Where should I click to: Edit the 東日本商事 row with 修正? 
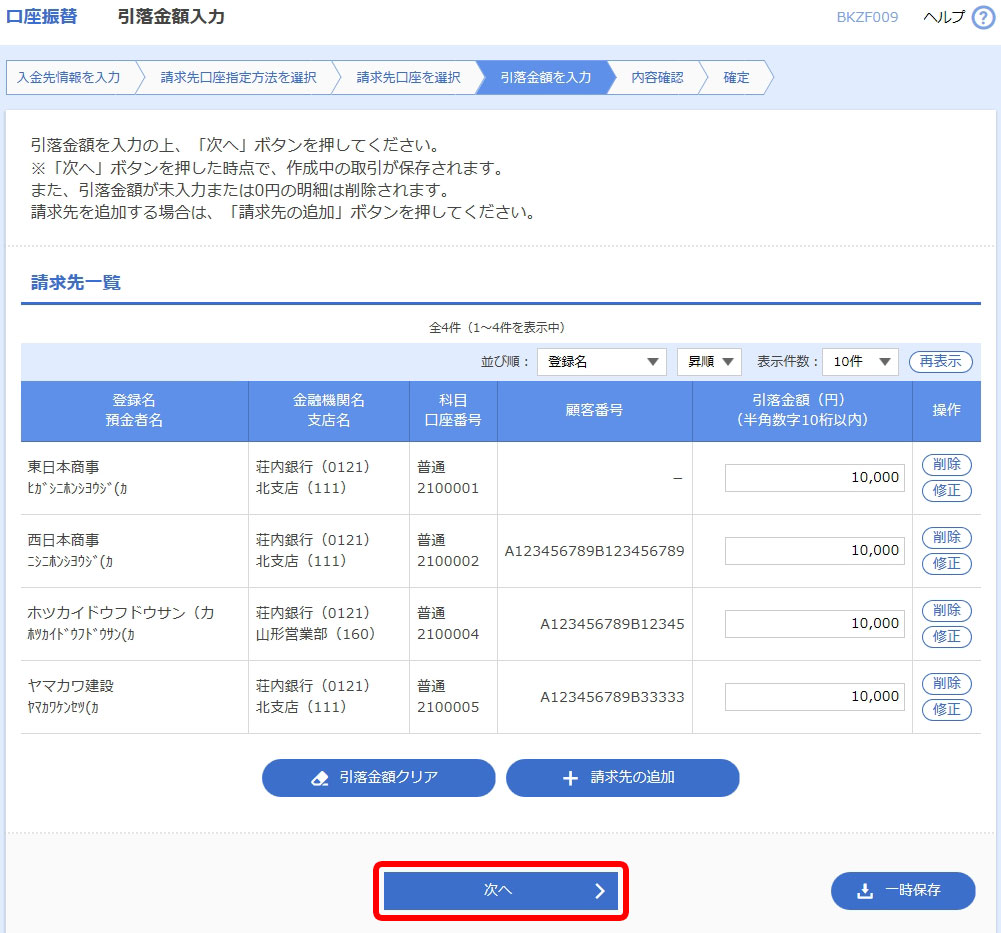pyautogui.click(x=946, y=490)
